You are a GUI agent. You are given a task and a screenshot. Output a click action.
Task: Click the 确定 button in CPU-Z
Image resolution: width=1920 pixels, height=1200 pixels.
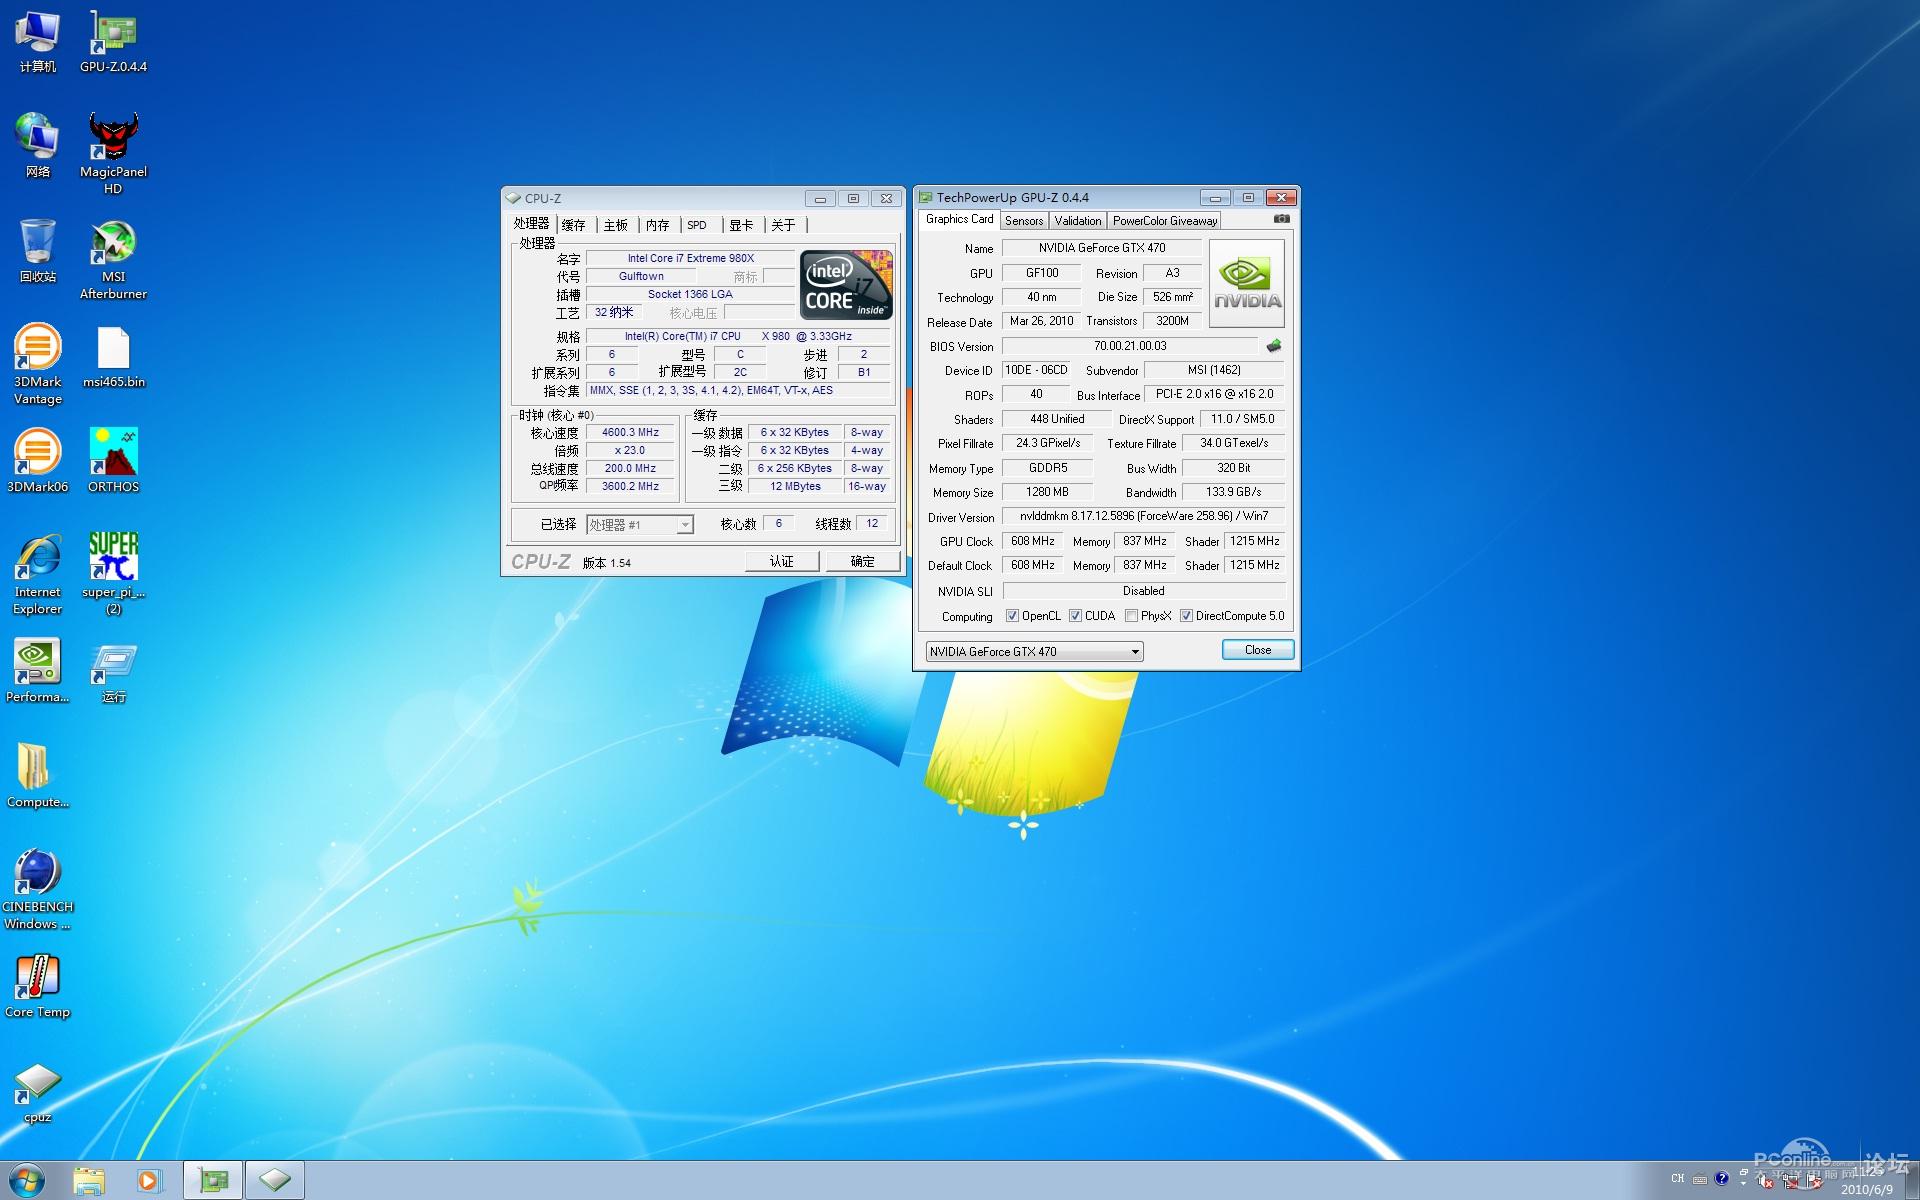[862, 562]
